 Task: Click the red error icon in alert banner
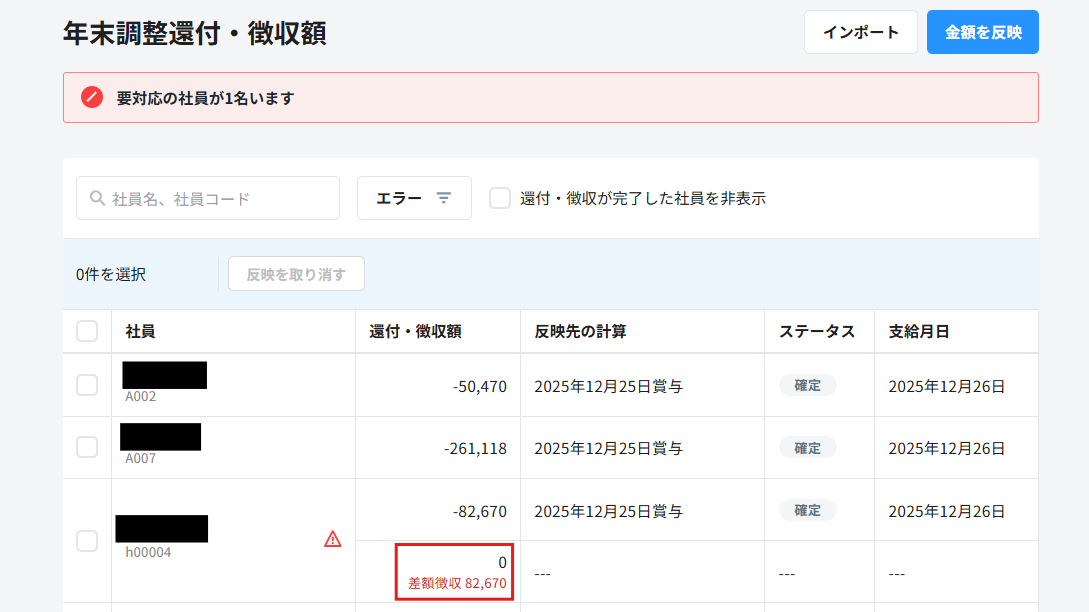point(92,98)
